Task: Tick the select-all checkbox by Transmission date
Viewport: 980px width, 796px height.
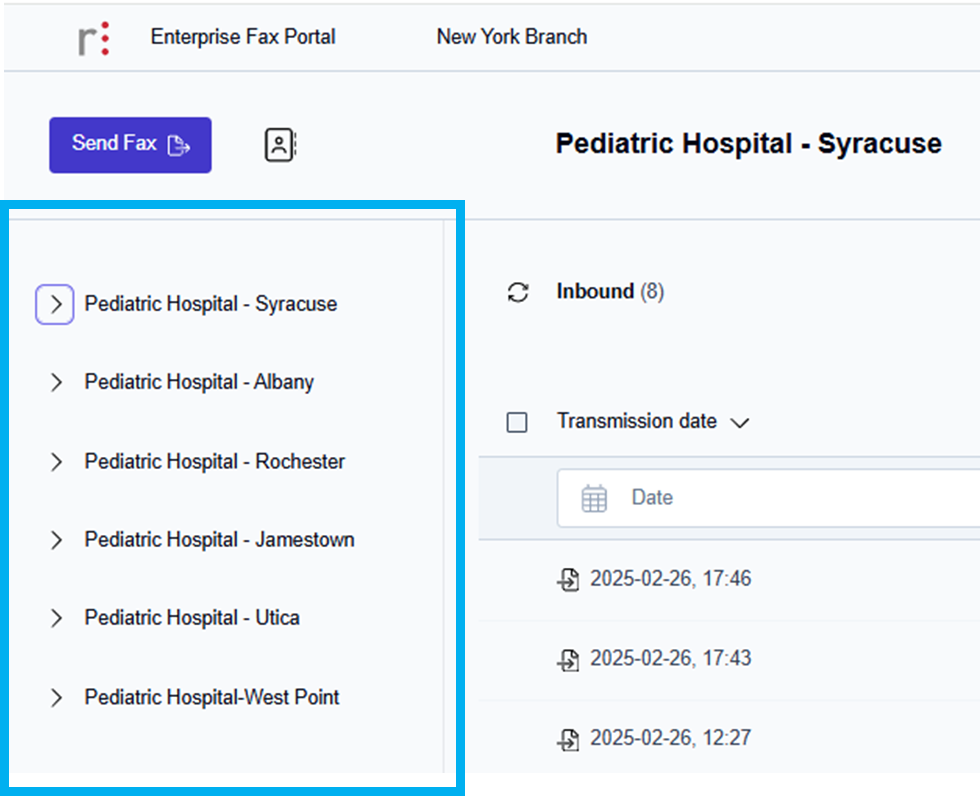Action: pyautogui.click(x=517, y=423)
